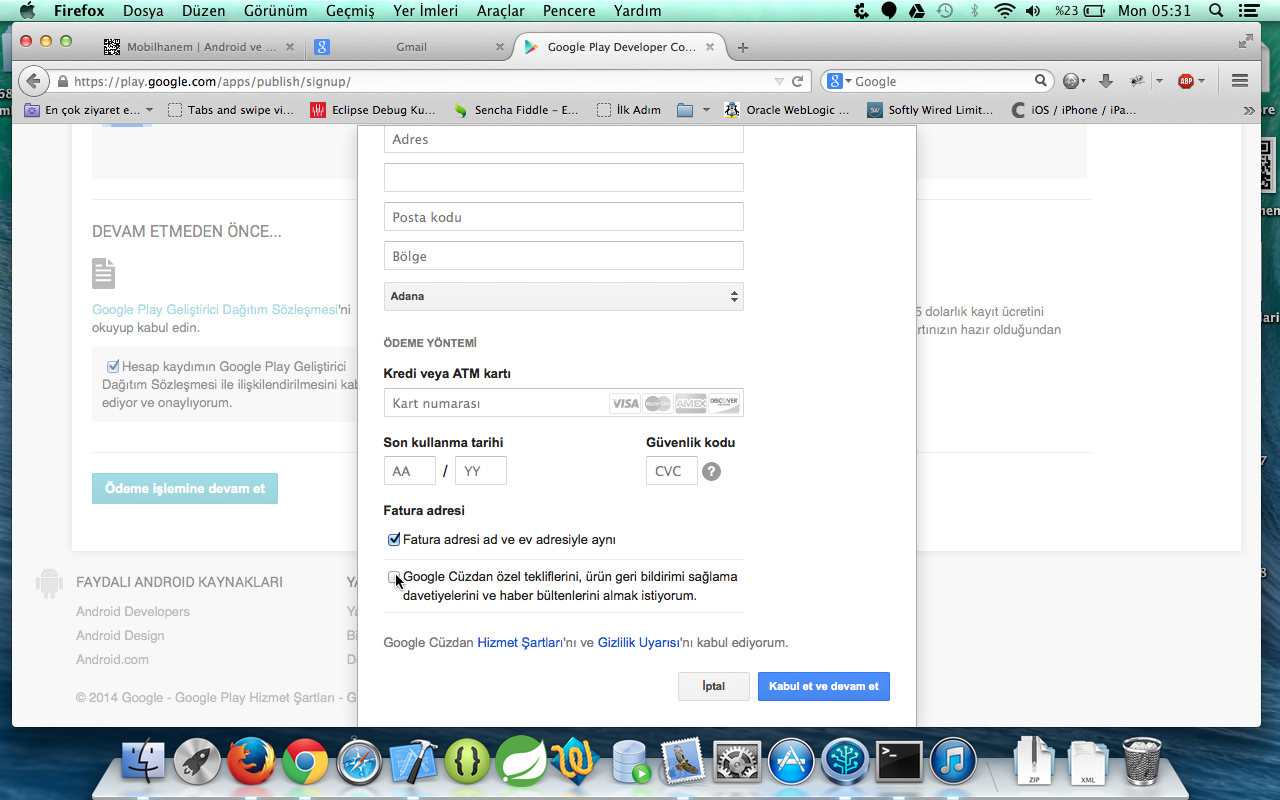
Task: Open the Firefox hamburger menu
Action: [1240, 81]
